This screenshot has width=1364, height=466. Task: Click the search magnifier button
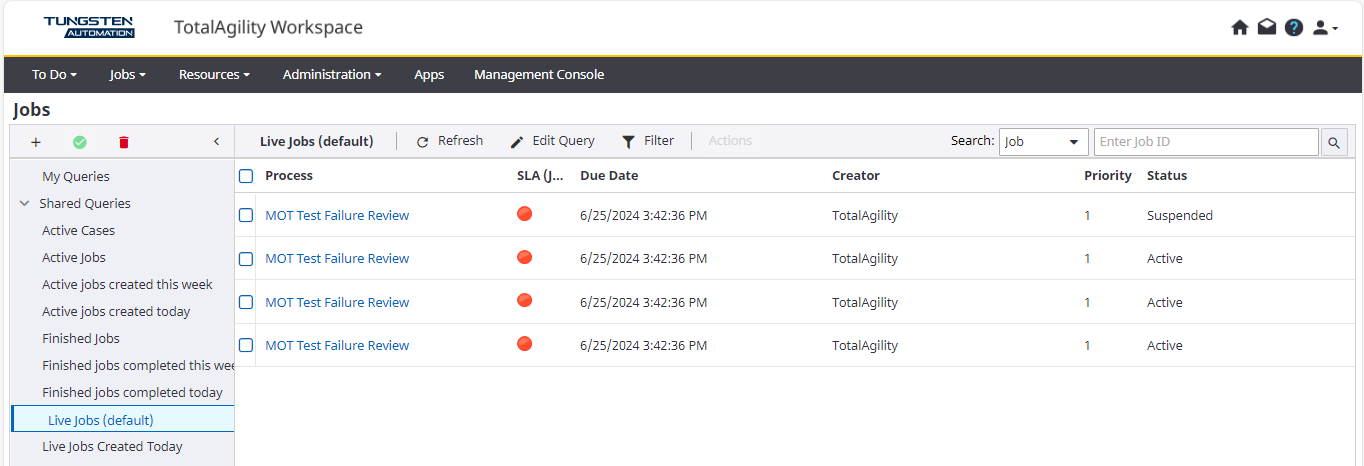click(x=1334, y=142)
